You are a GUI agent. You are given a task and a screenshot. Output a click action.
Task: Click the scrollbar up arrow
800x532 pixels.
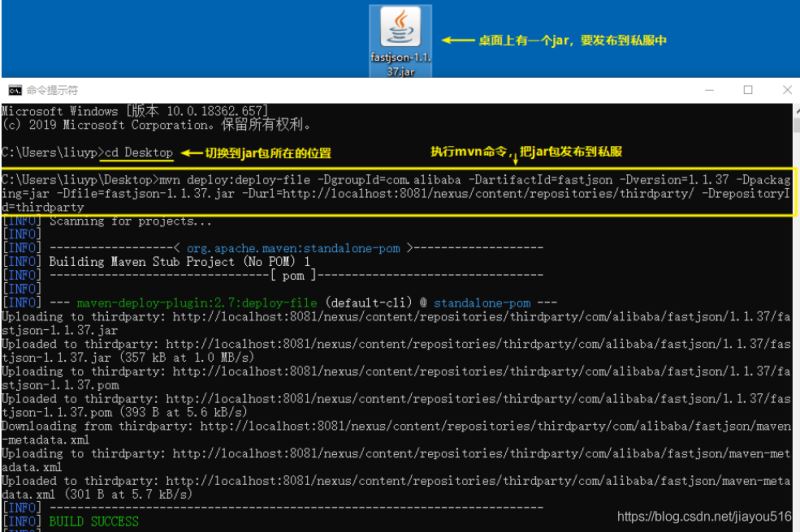[796, 110]
